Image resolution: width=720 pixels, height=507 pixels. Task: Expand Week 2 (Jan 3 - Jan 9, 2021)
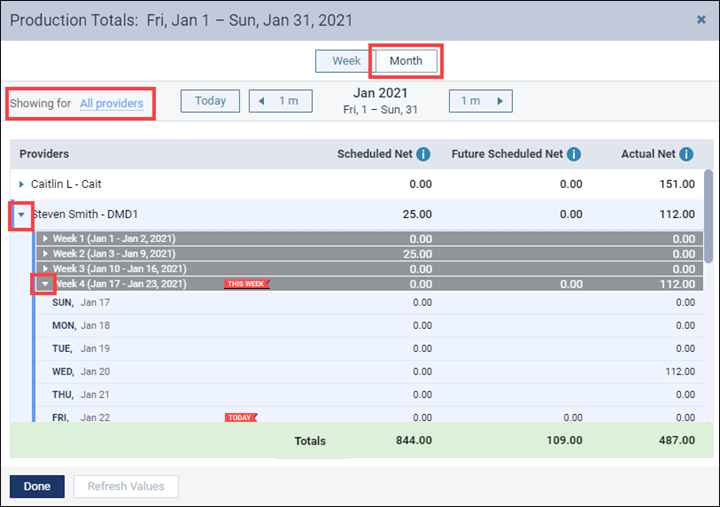(45, 254)
